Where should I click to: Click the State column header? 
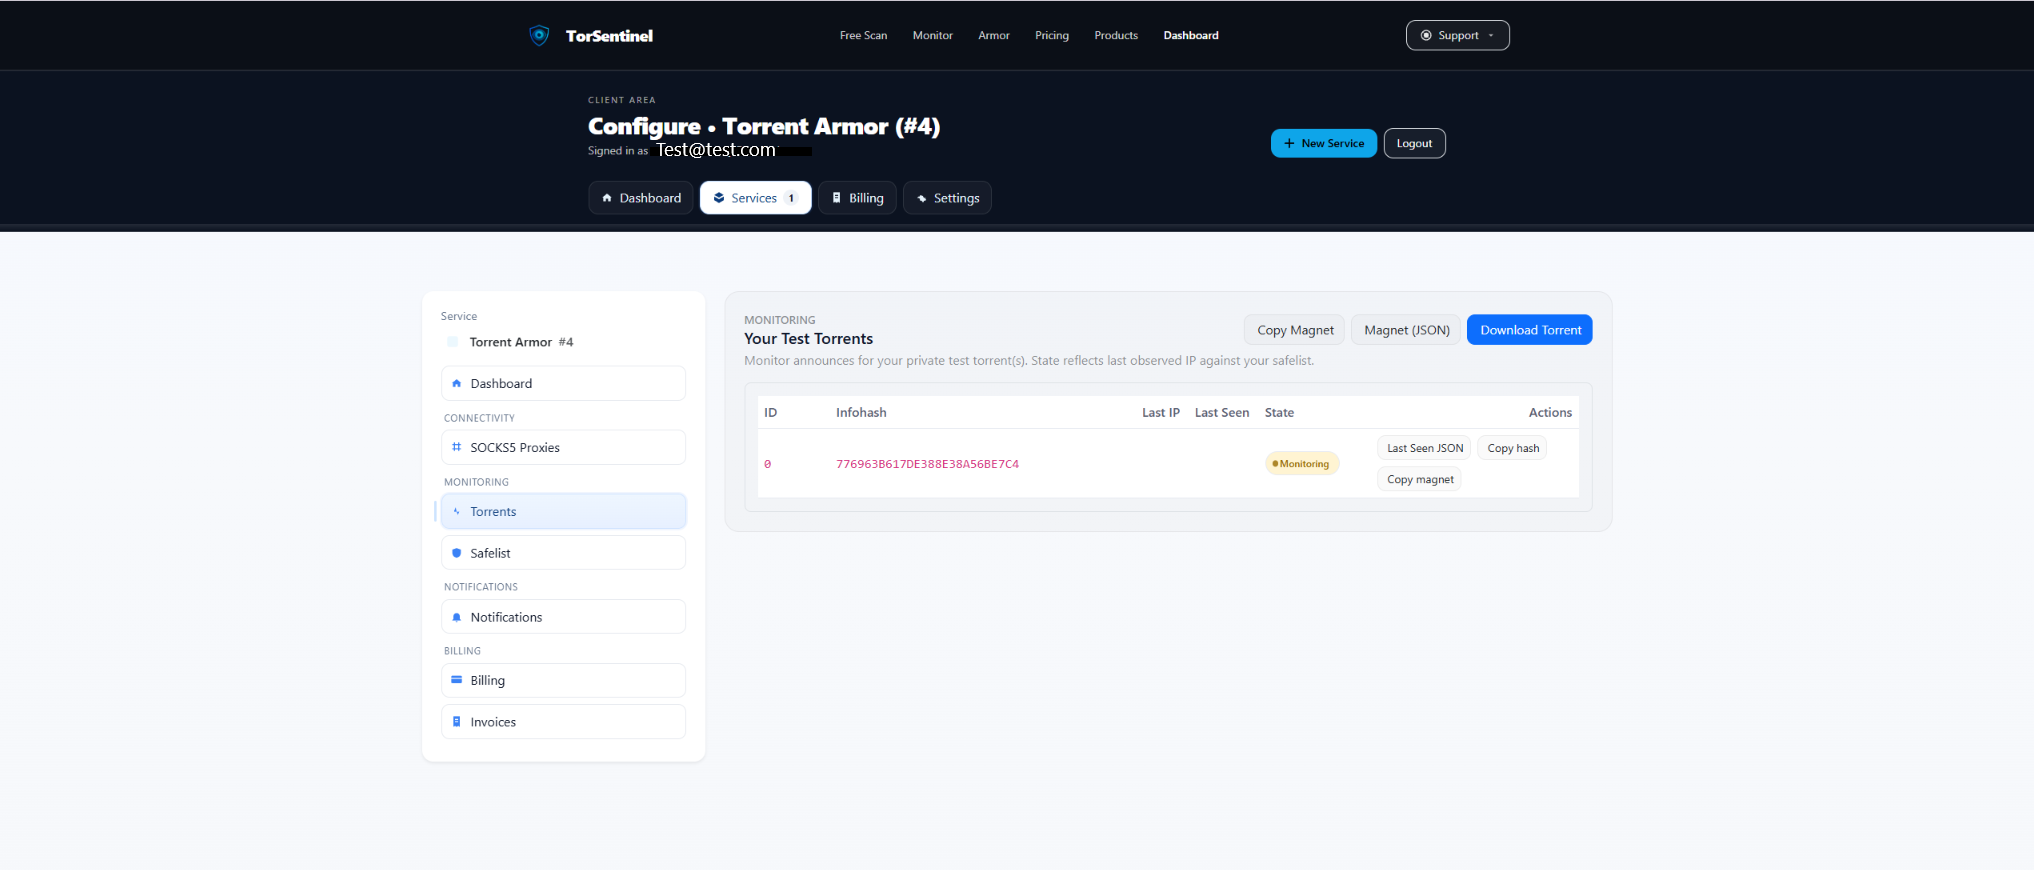tap(1279, 412)
